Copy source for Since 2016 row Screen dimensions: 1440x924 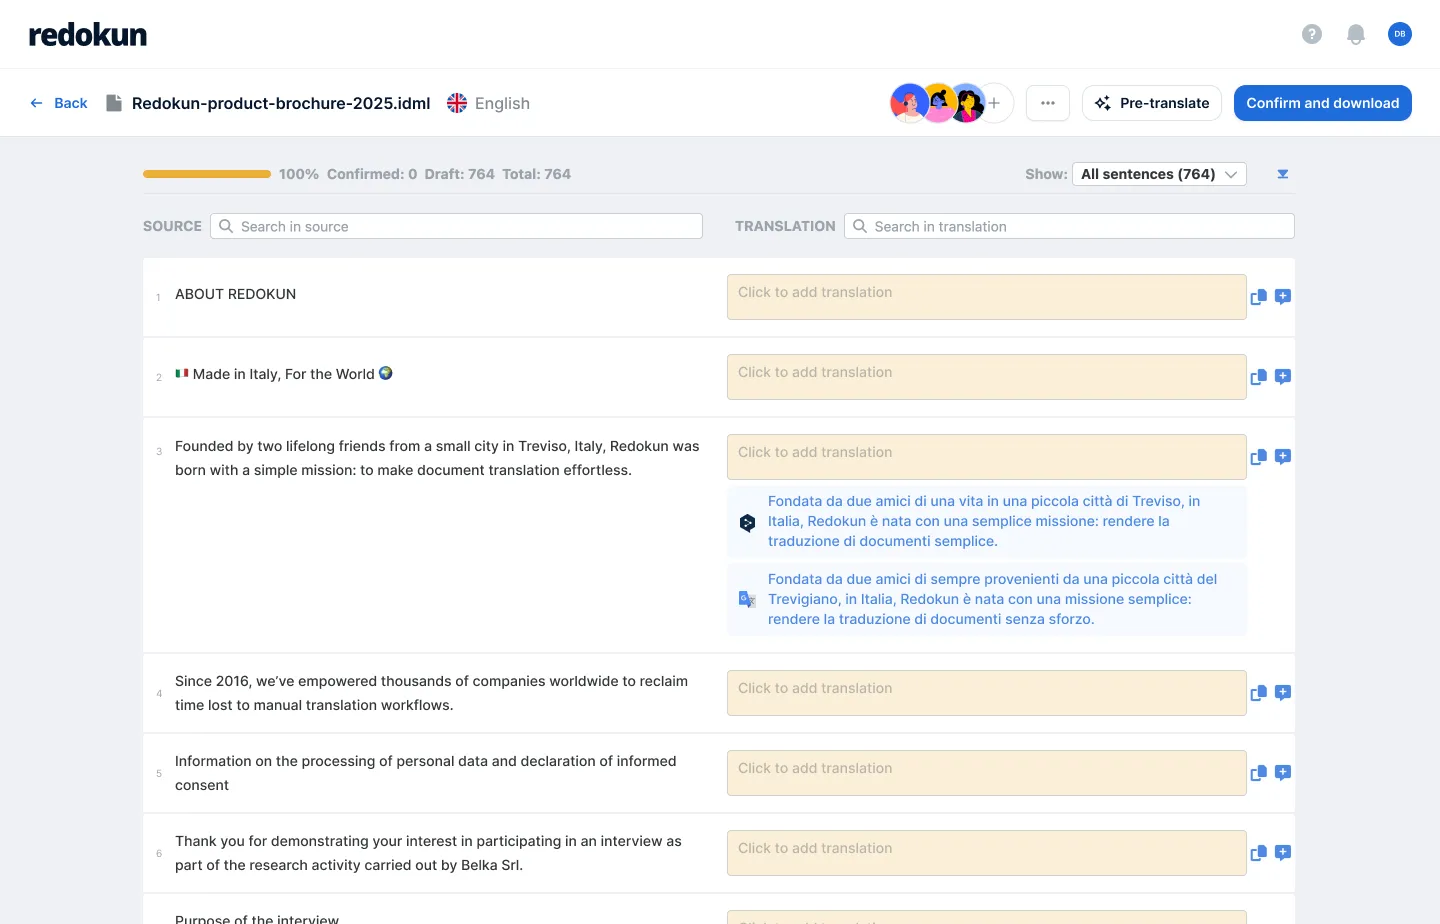1259,693
